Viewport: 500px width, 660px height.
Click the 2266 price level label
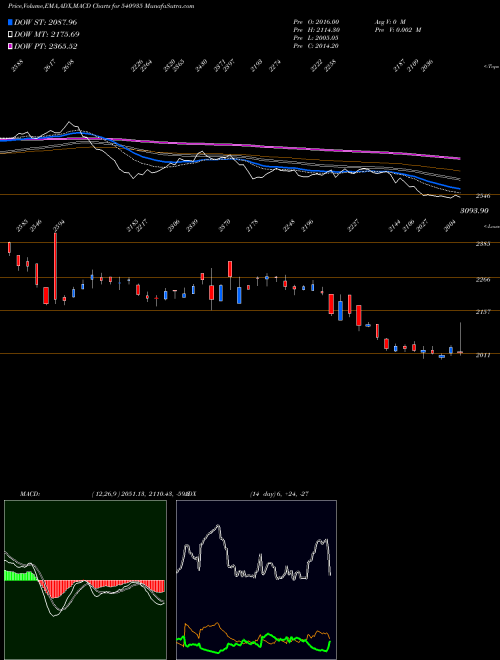[x=483, y=279]
